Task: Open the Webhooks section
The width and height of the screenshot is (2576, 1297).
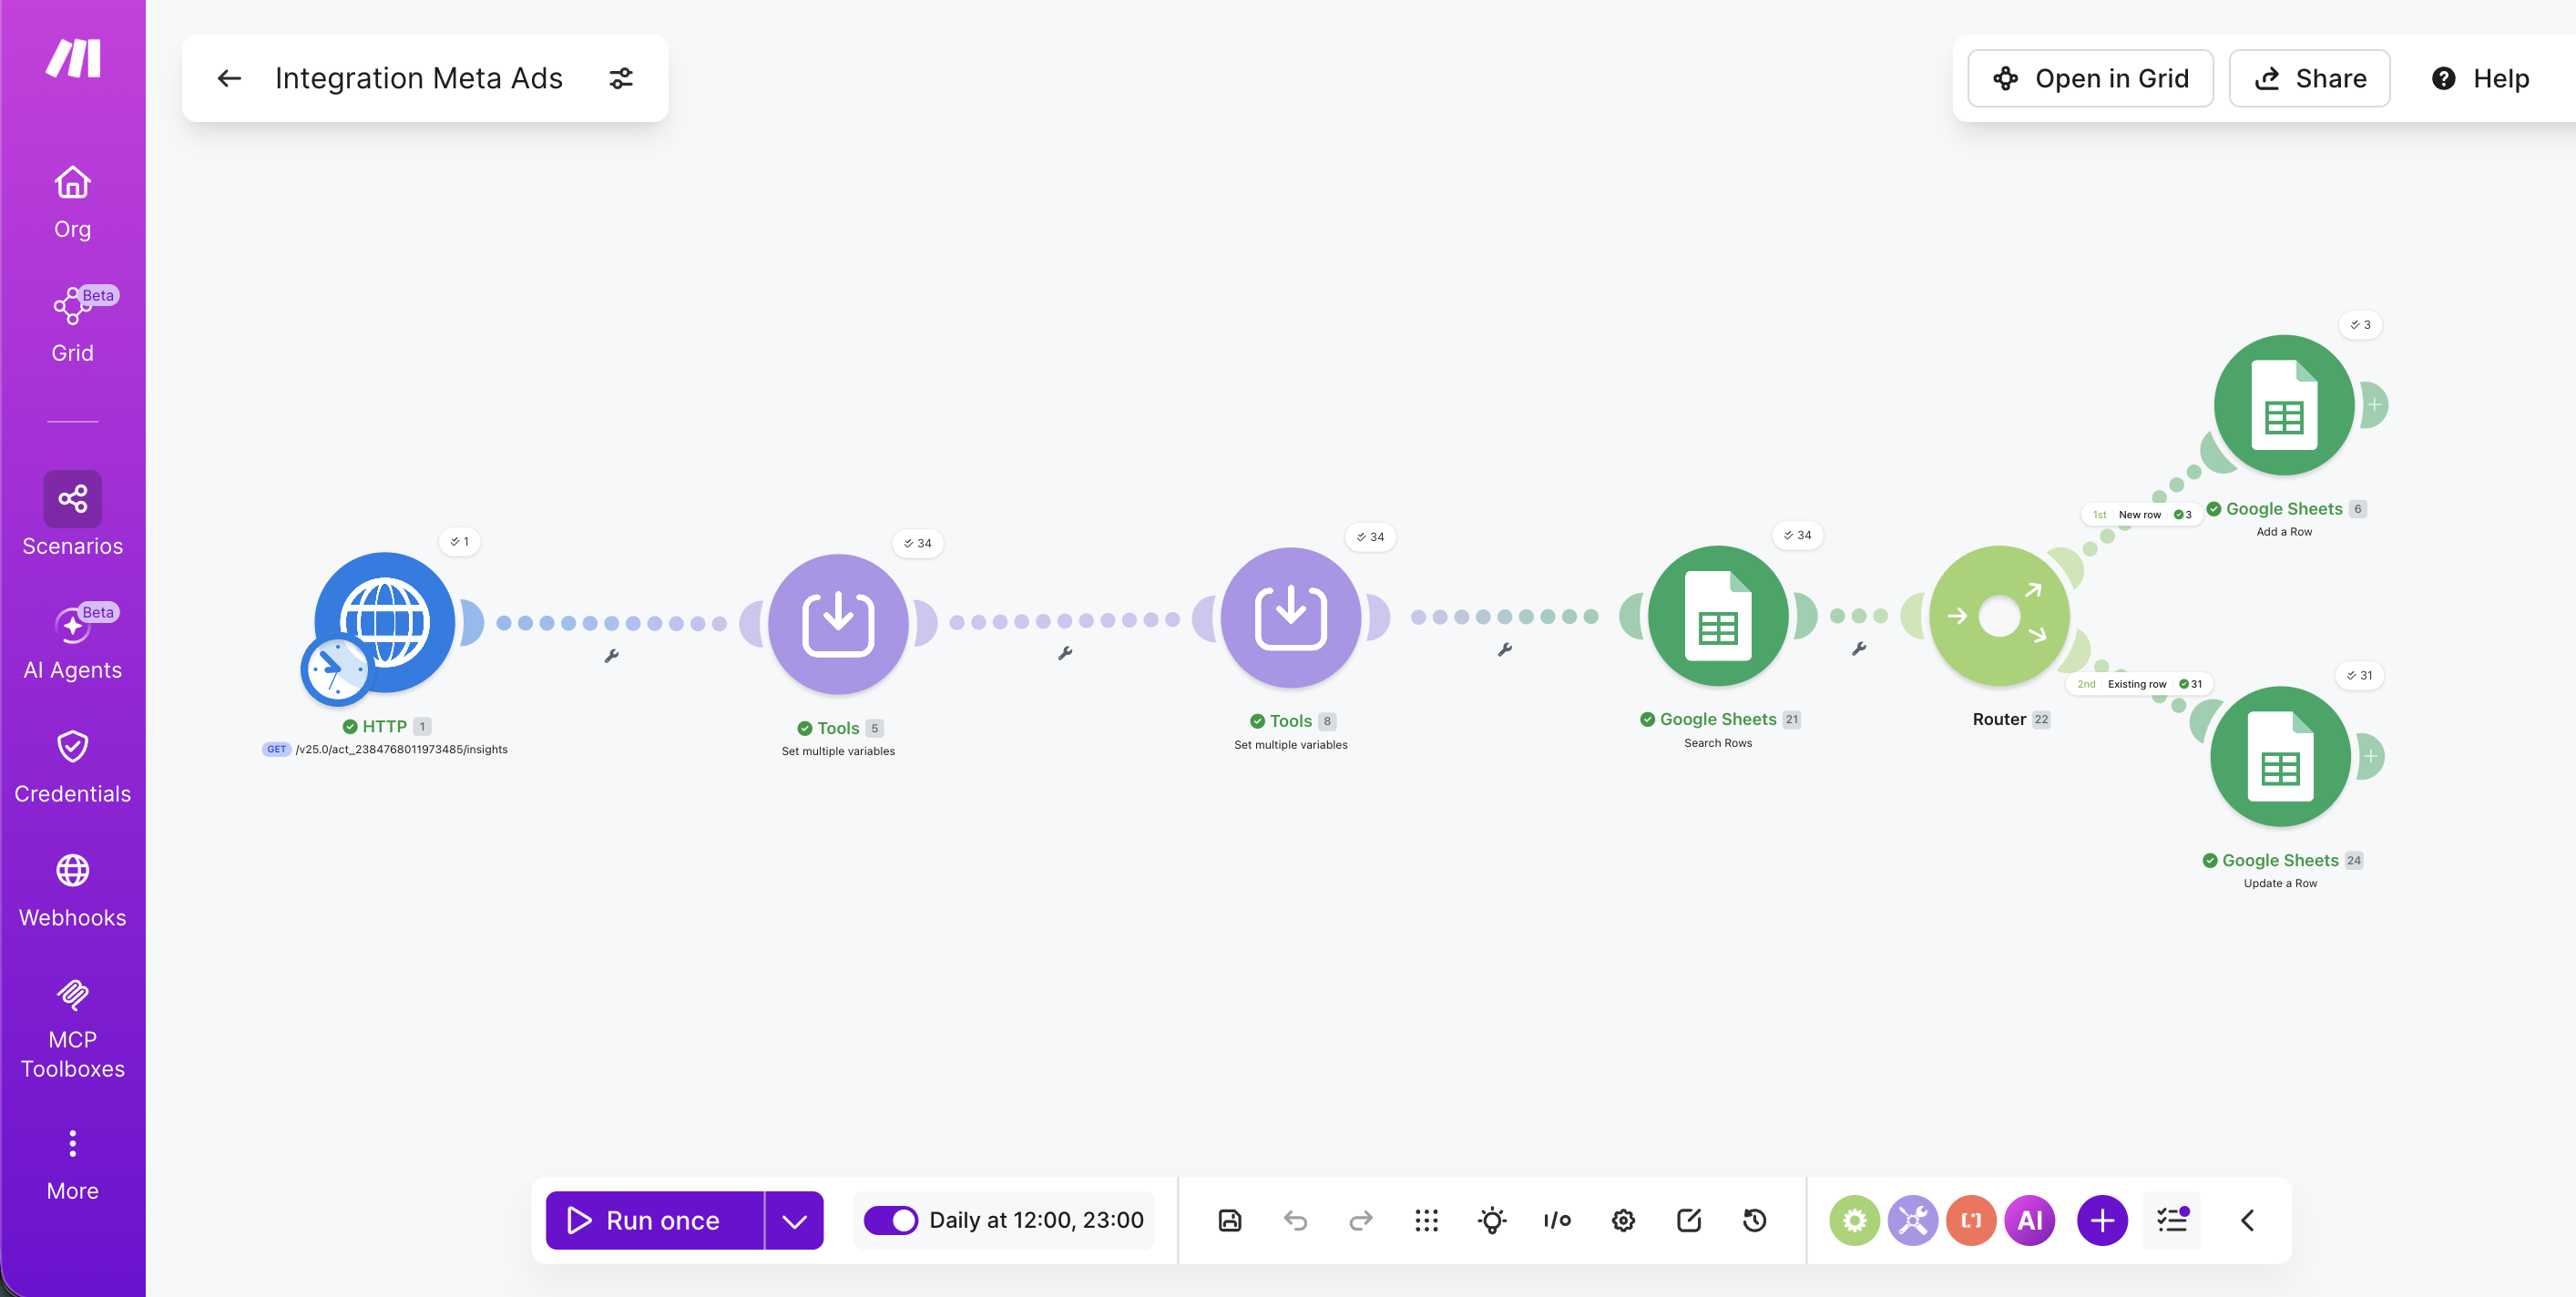Action: click(x=72, y=891)
